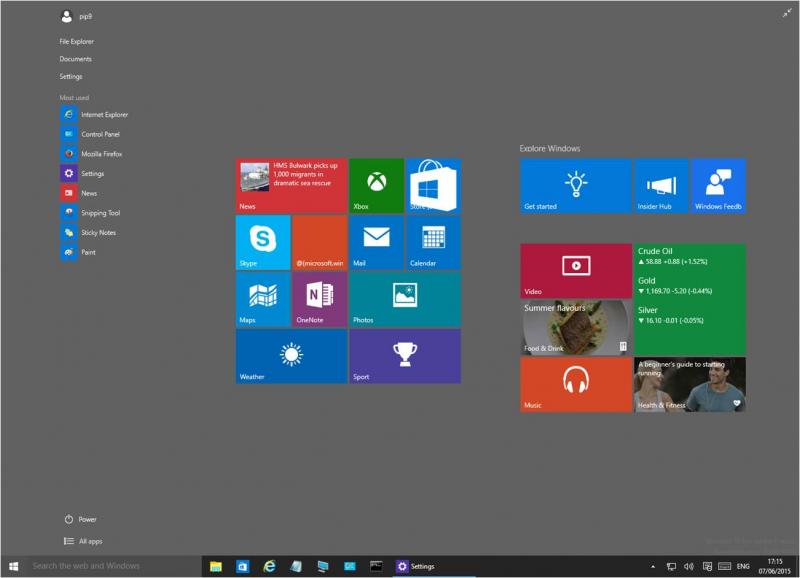This screenshot has width=800, height=578.
Task: Open the Mail tile
Action: 376,242
